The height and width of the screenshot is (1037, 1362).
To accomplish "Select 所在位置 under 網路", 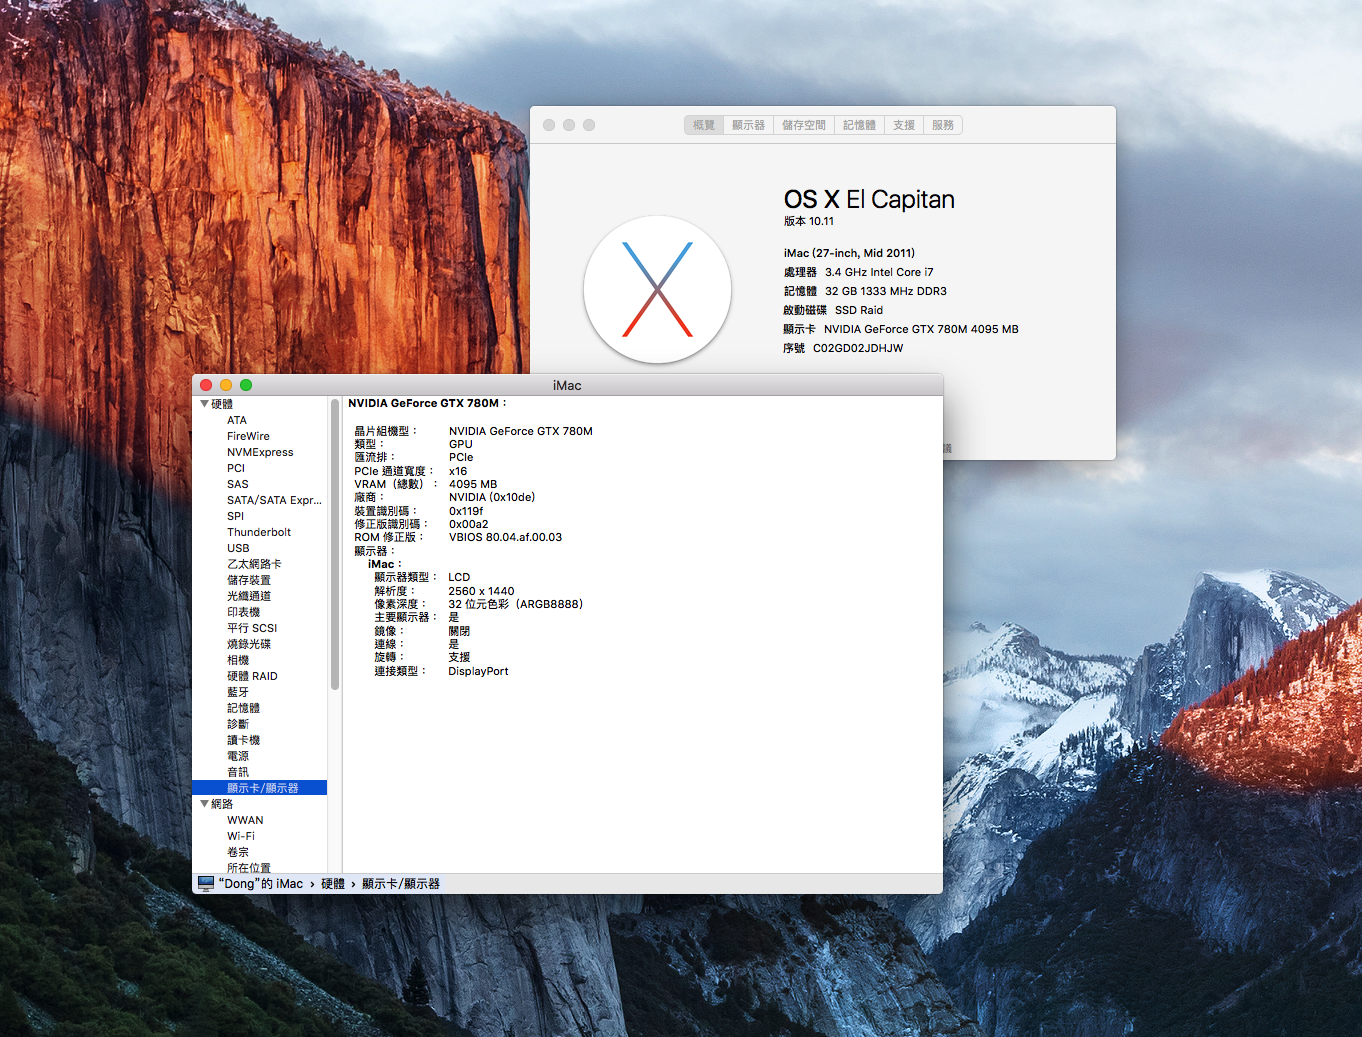I will 249,867.
